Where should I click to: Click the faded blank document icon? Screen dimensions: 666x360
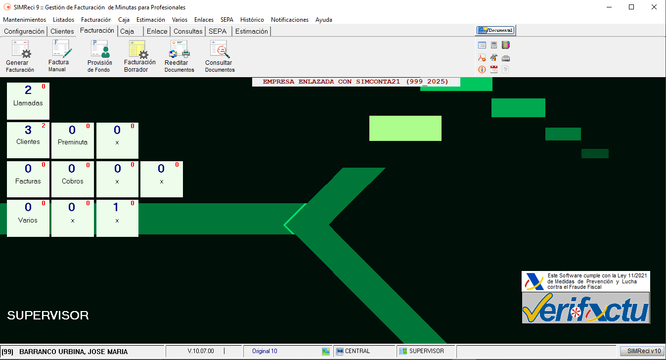click(x=505, y=69)
